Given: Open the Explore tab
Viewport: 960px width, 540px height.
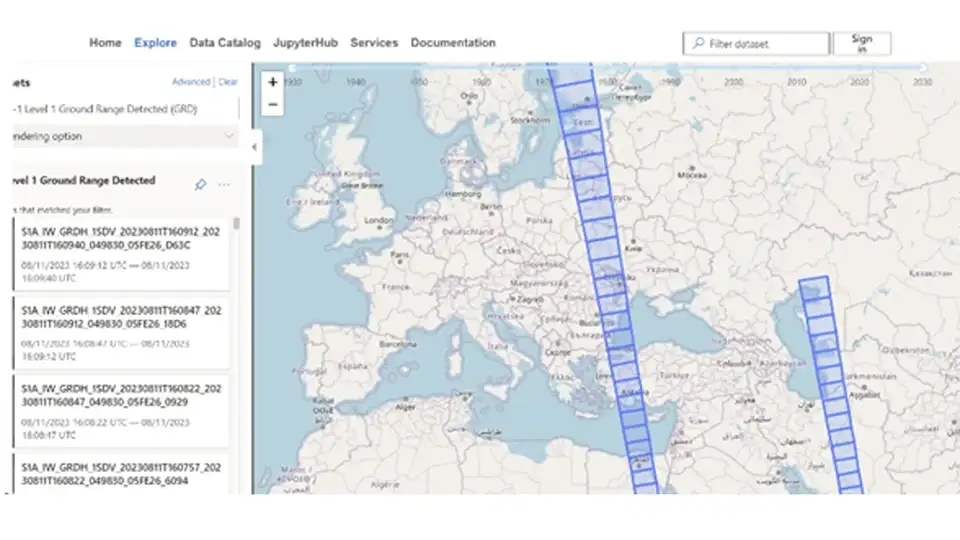Looking at the screenshot, I should pos(155,43).
